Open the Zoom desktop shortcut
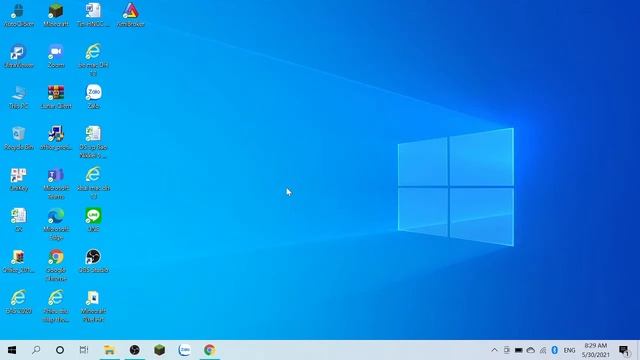The image size is (640, 360). 56,56
